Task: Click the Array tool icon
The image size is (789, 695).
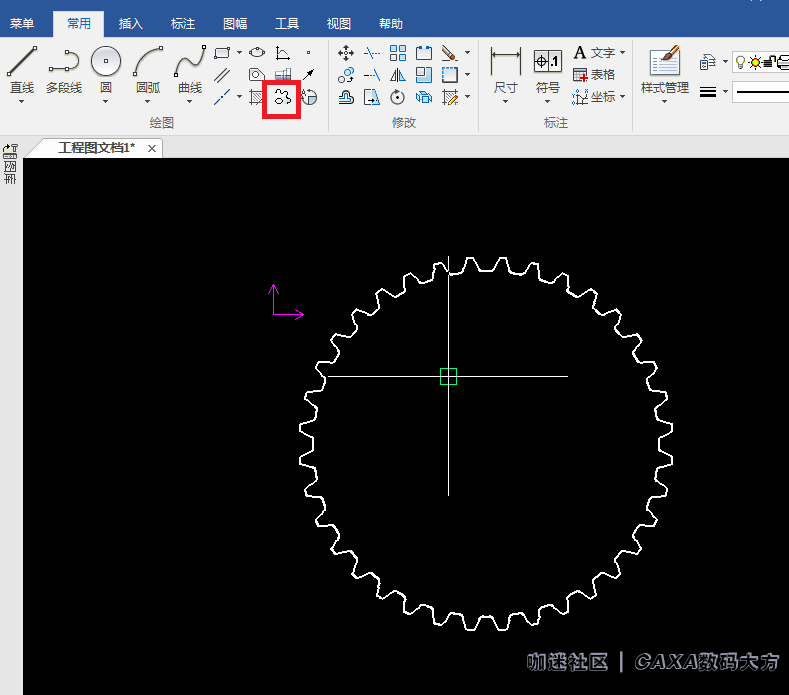Action: tap(398, 53)
